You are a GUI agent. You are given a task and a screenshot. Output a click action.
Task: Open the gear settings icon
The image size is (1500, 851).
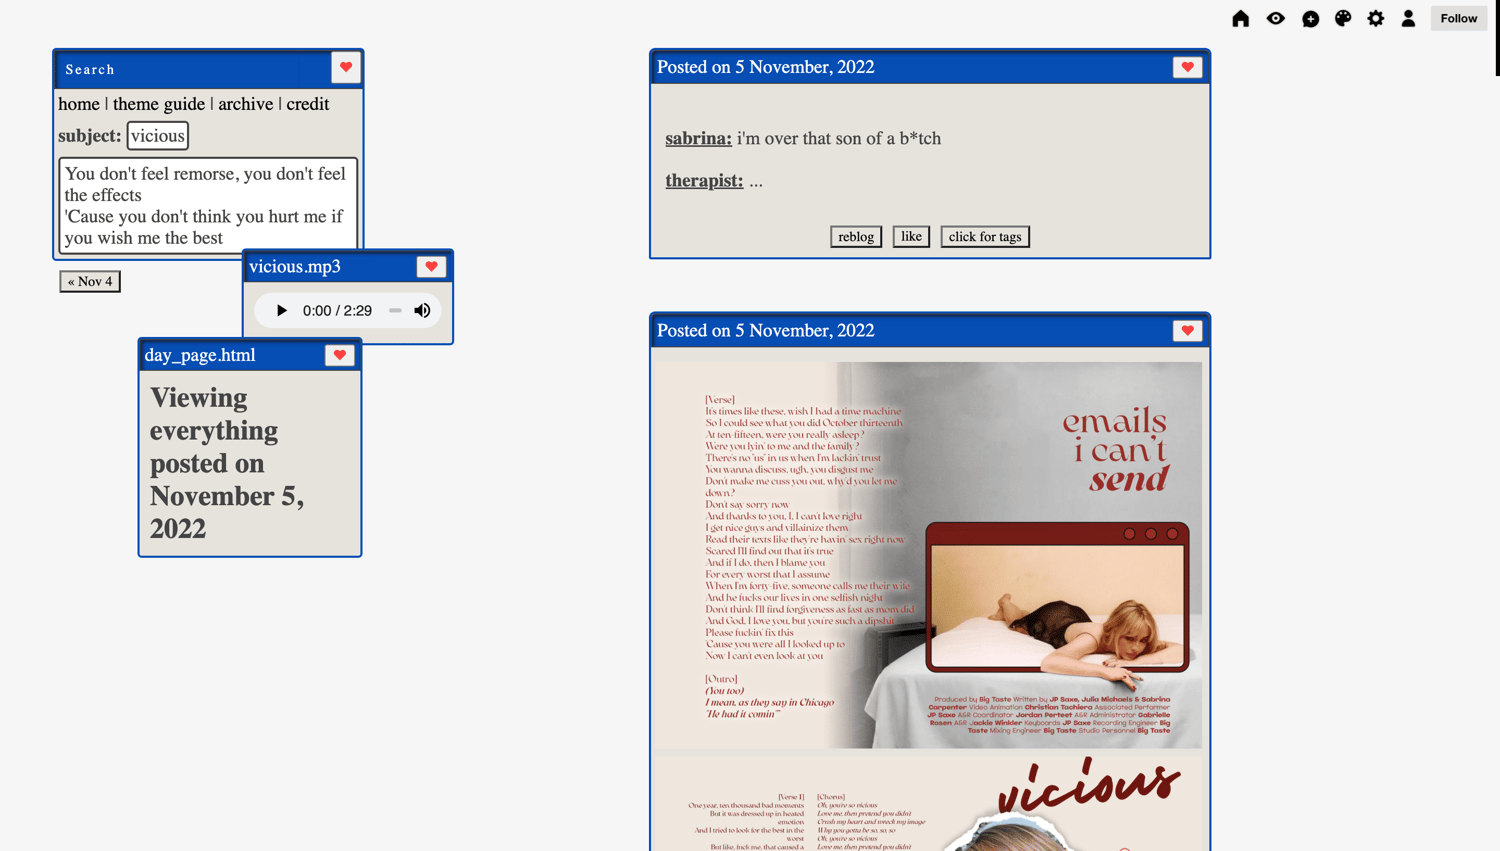pos(1376,19)
